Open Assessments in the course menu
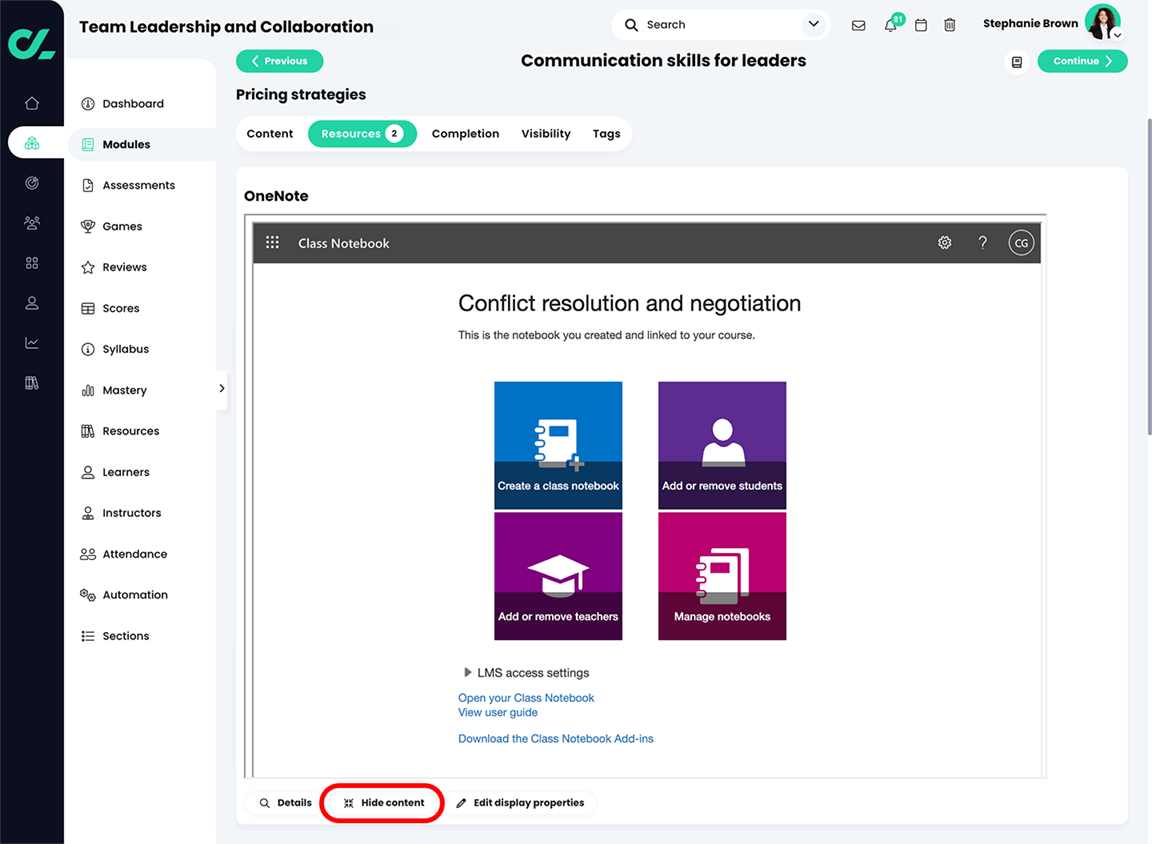This screenshot has width=1152, height=844. [x=142, y=185]
